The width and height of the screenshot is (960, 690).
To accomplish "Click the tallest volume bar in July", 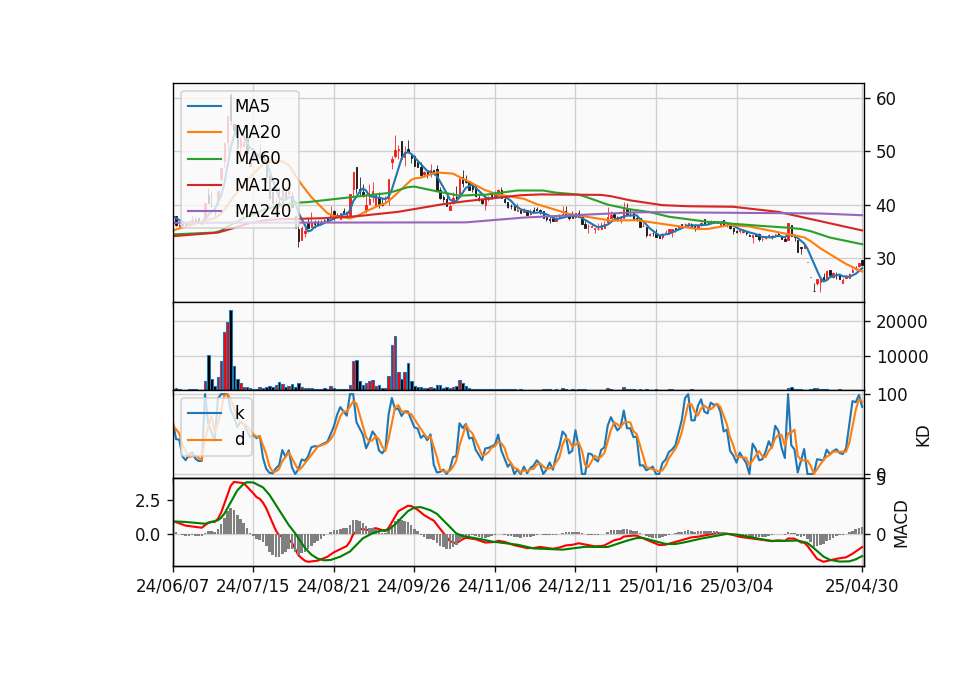I will pos(231,350).
